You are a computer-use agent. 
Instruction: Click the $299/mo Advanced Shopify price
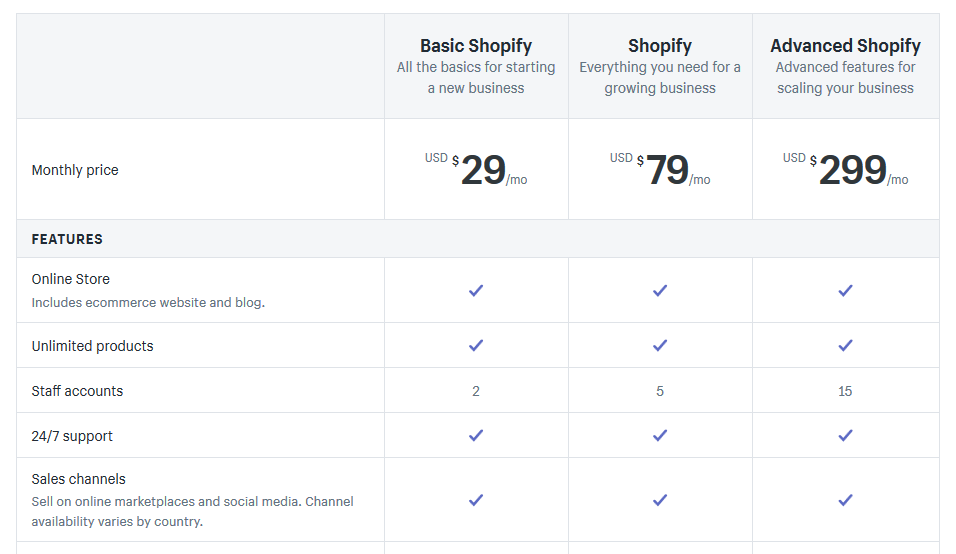845,169
